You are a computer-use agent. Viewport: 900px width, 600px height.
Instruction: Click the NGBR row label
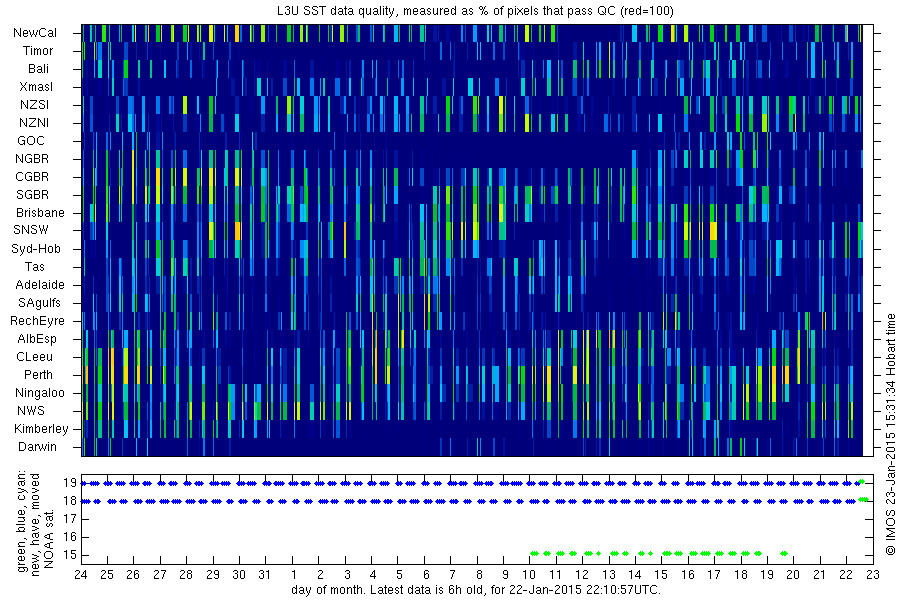pyautogui.click(x=32, y=158)
